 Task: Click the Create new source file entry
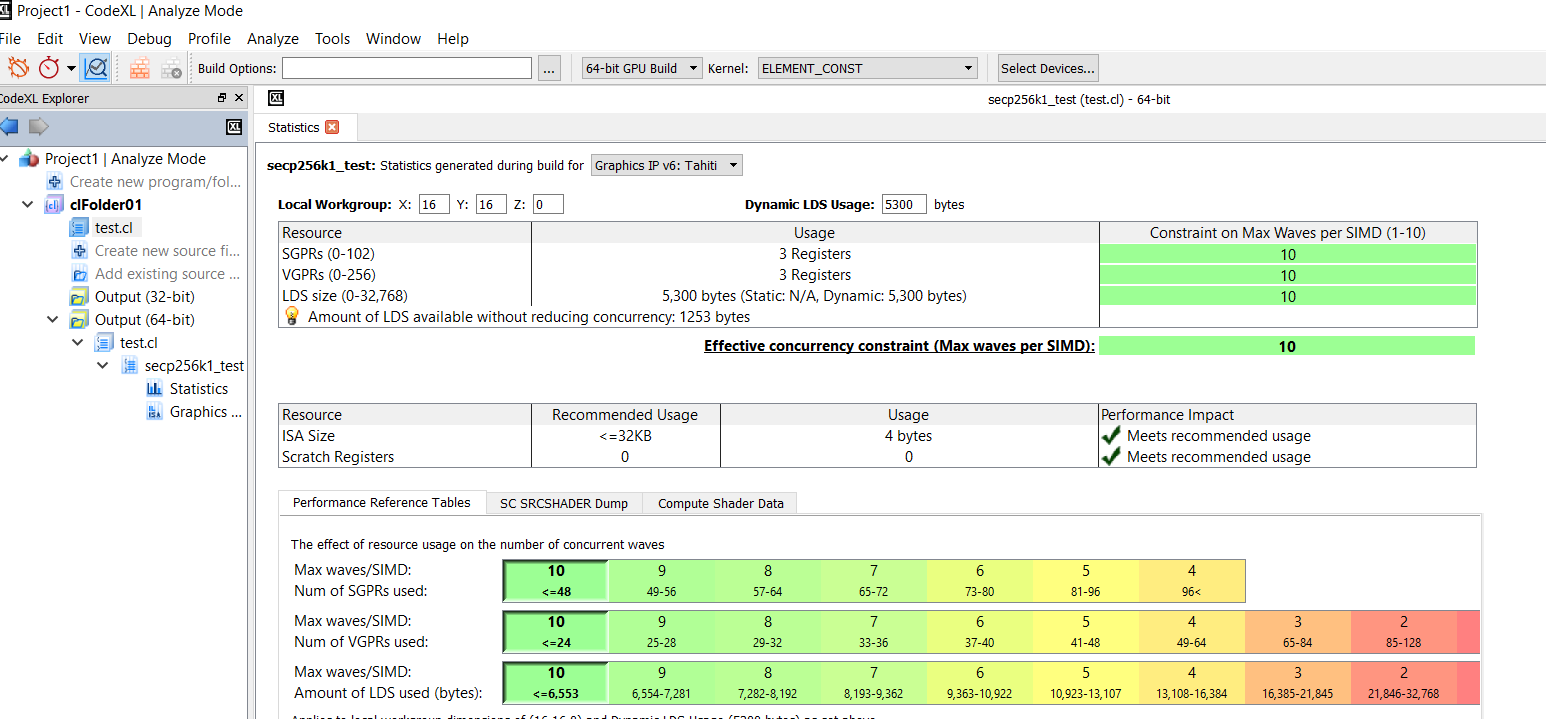pyautogui.click(x=167, y=251)
